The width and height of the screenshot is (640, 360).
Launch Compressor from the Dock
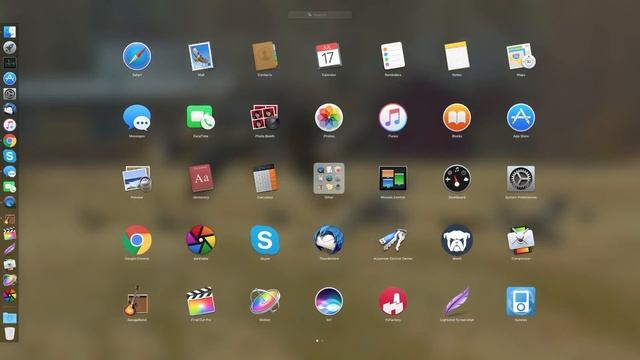[x=9, y=264]
